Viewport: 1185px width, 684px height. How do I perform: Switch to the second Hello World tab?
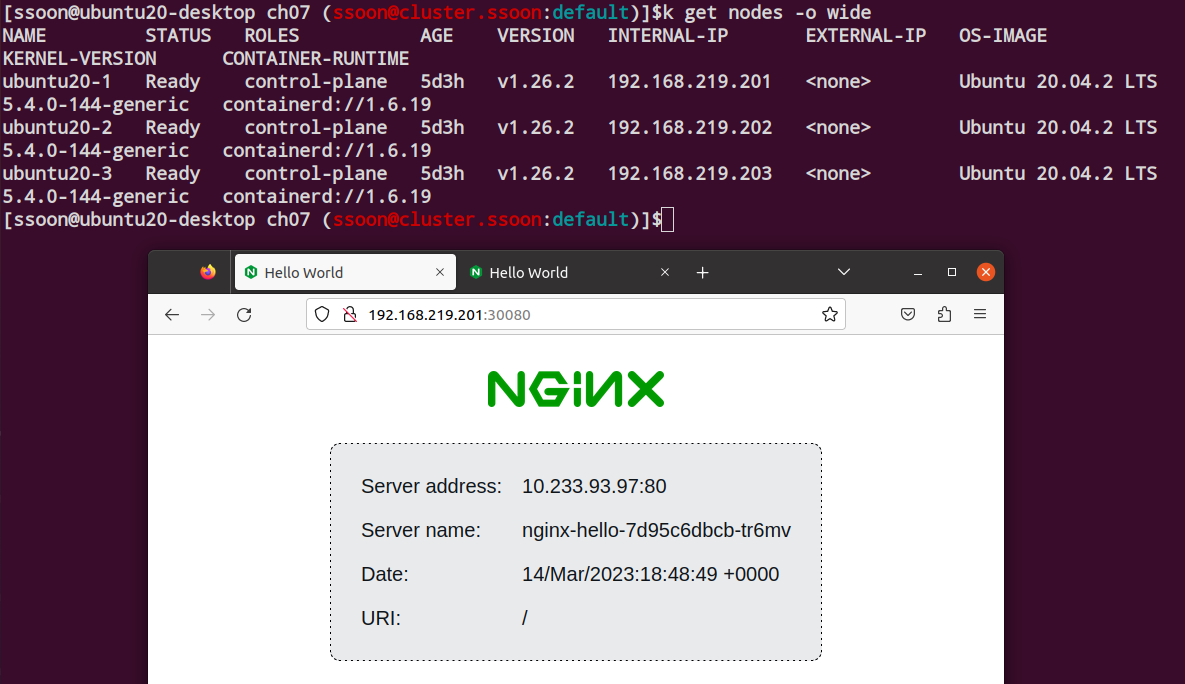(x=569, y=272)
